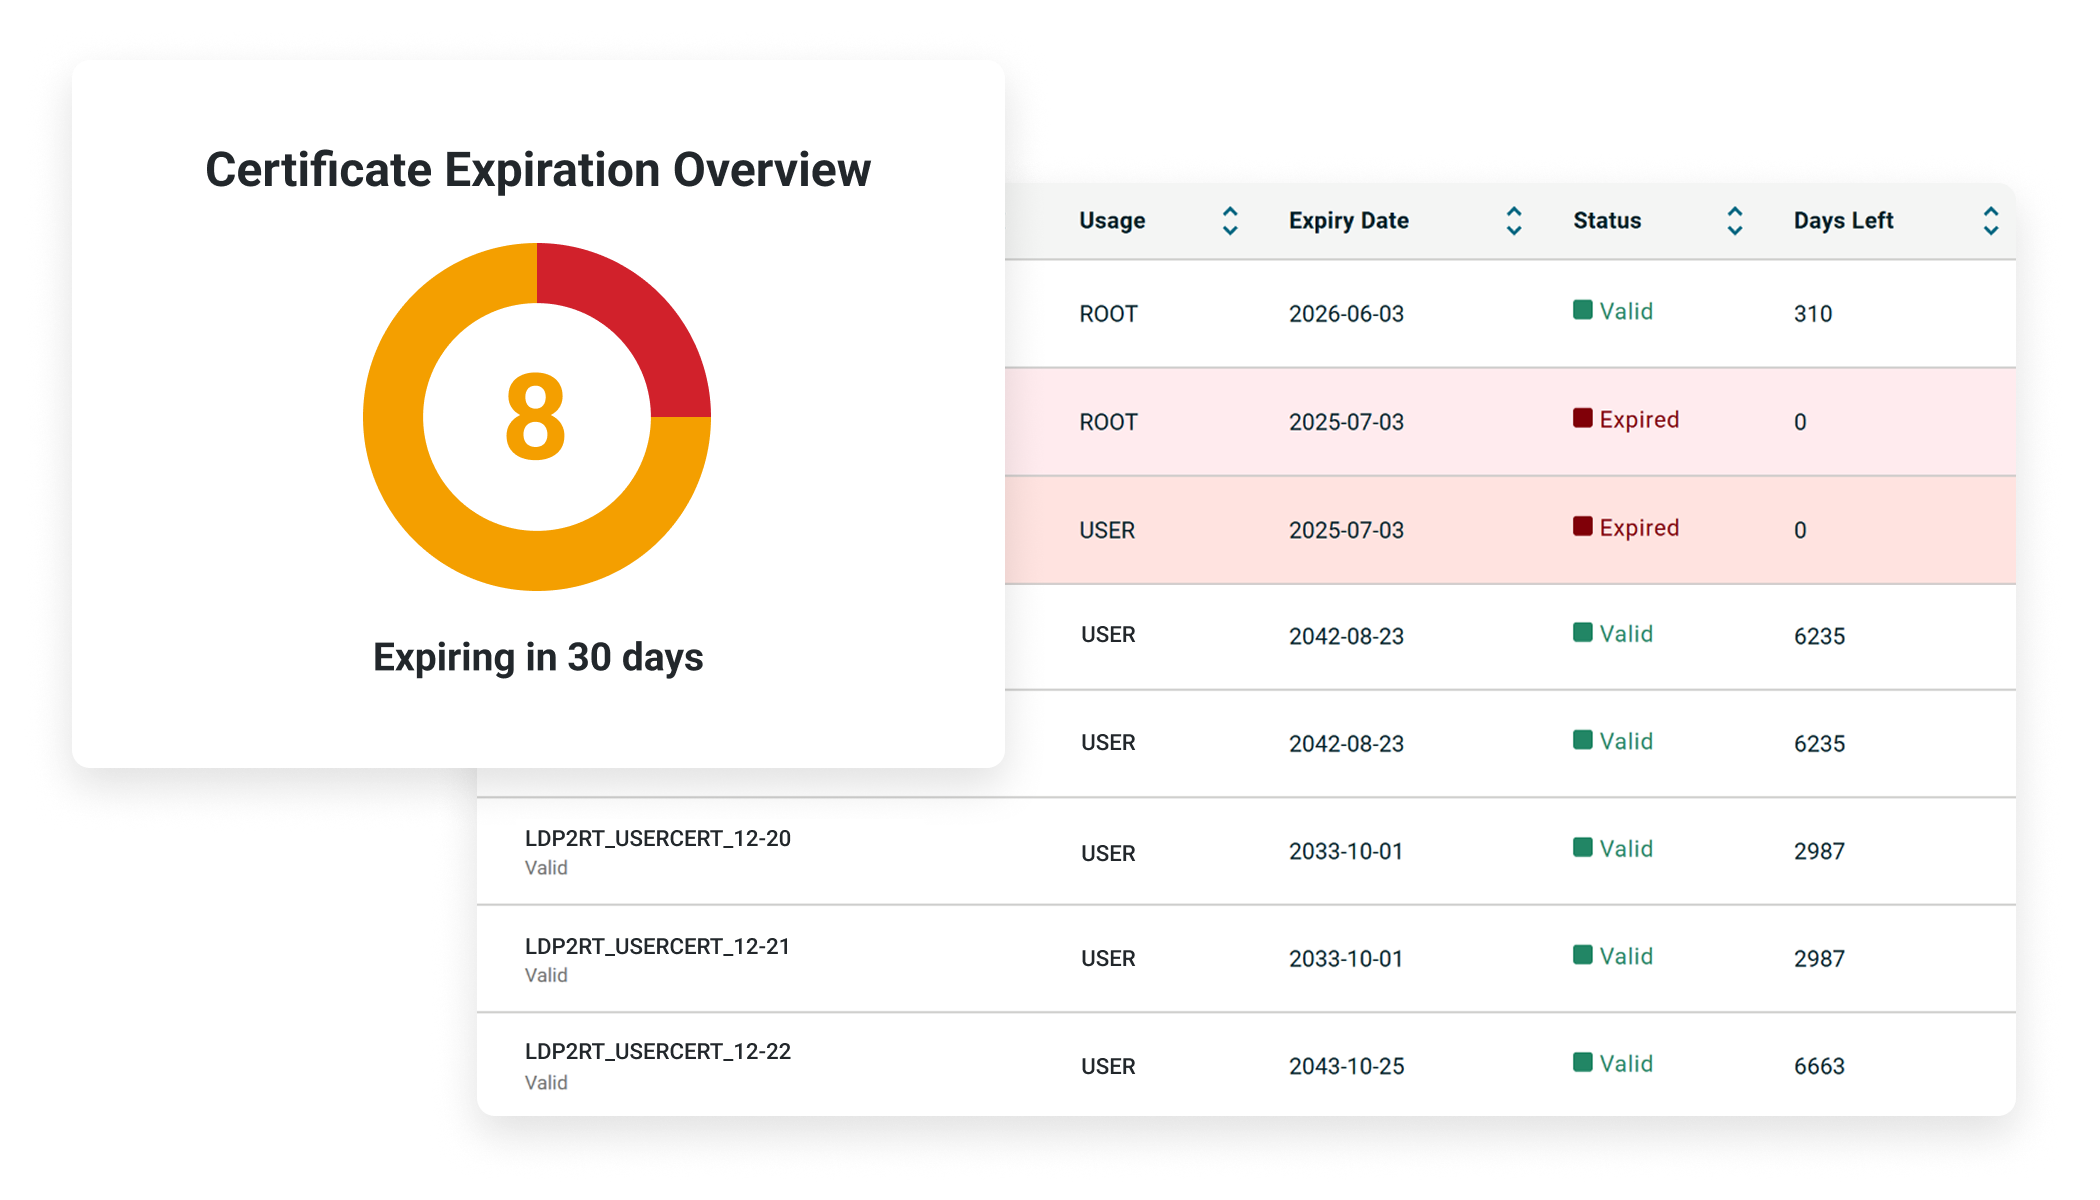Viewport: 2100px width, 1200px height.
Task: Click the Status column header label
Action: coord(1606,221)
